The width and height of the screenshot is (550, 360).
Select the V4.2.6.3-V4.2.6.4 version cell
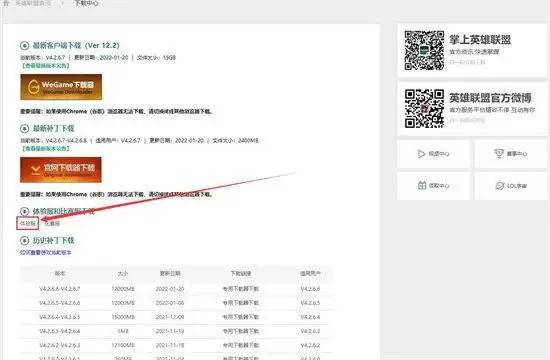(x=60, y=331)
